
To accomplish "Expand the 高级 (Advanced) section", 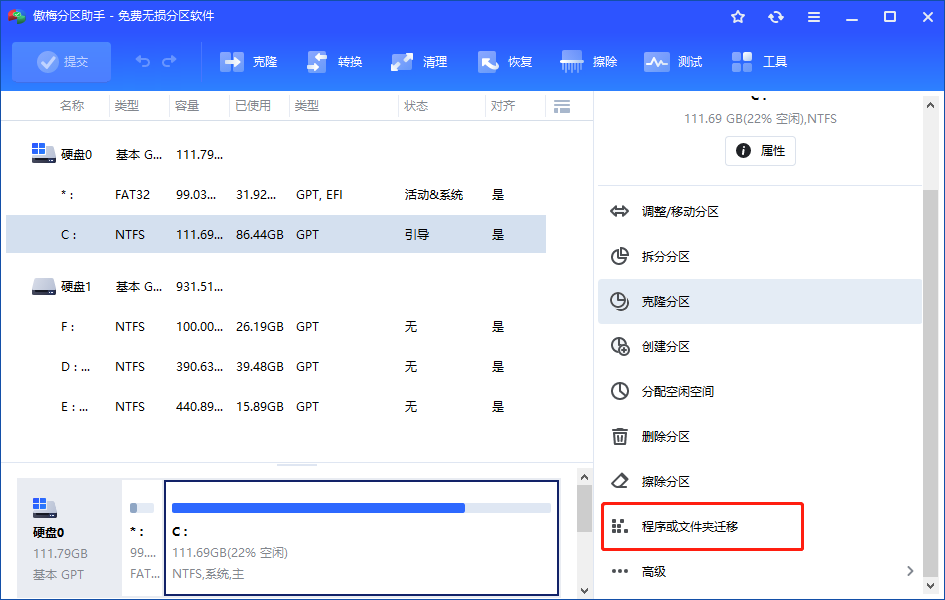I will (702, 571).
